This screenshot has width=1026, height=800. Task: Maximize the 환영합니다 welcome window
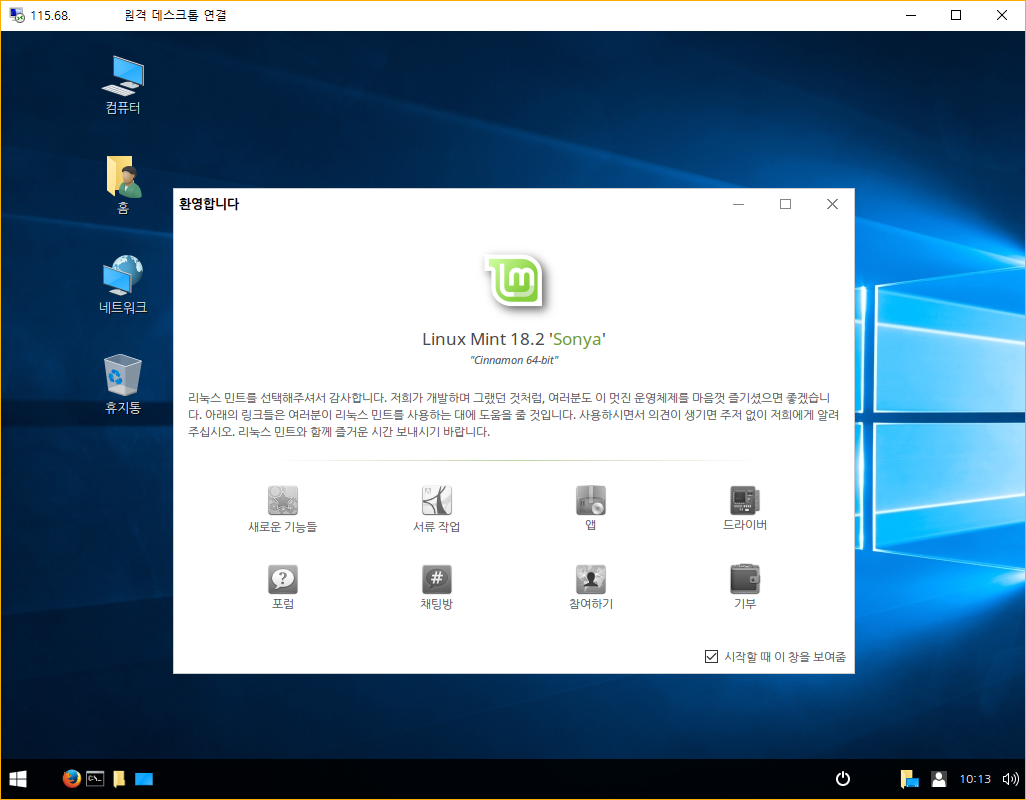785,204
